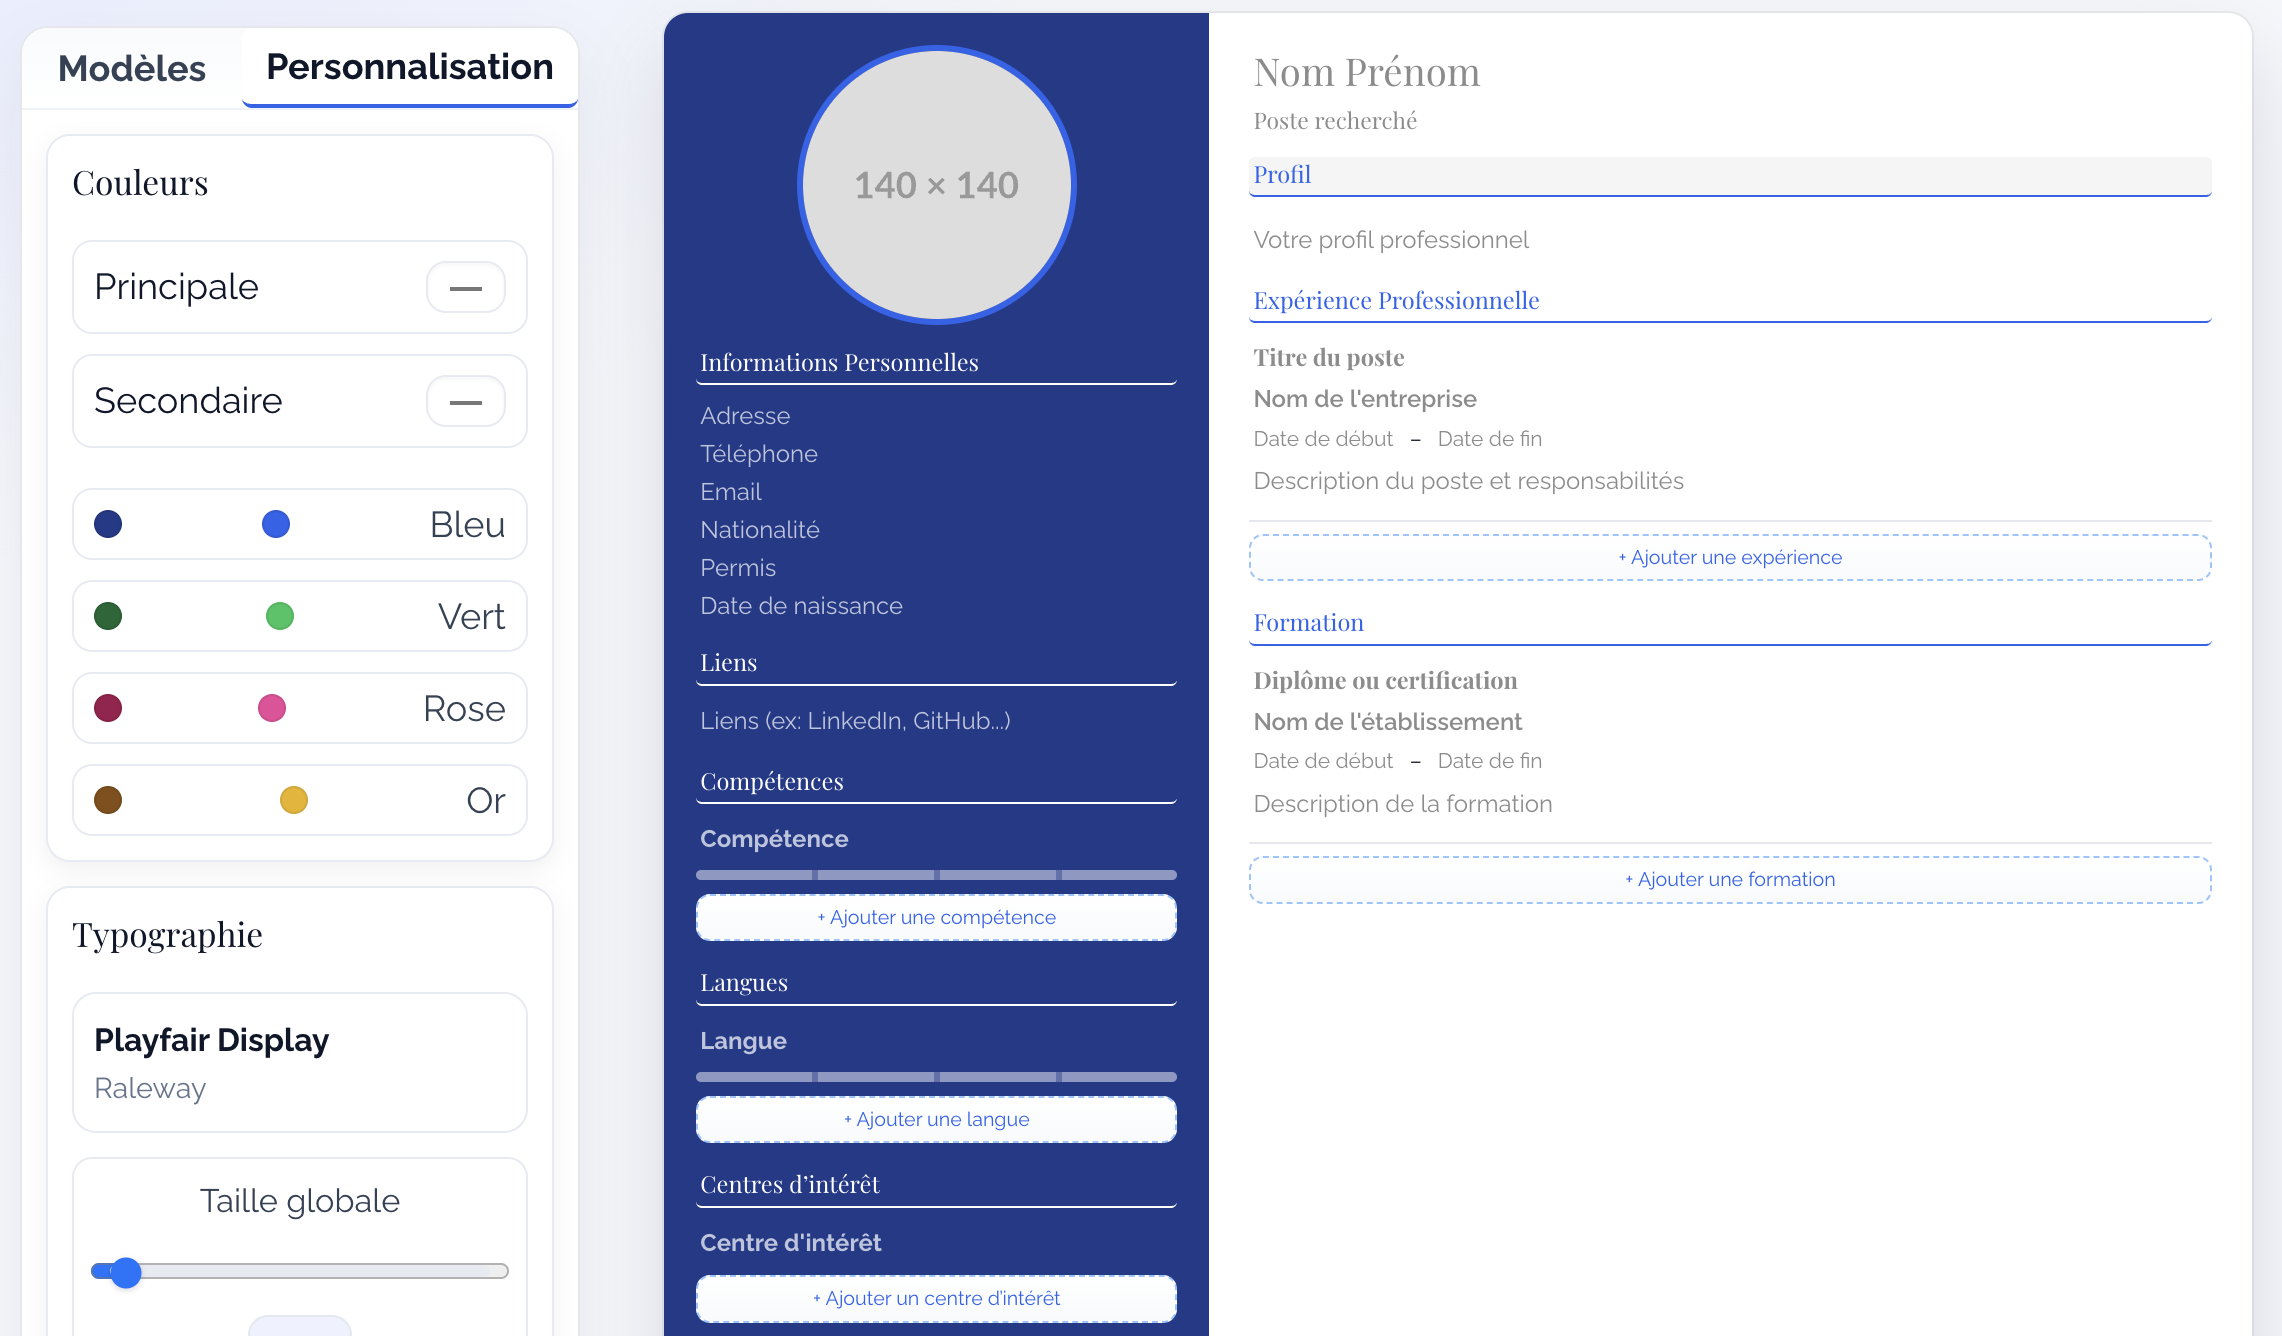Viewport: 2282px width, 1336px height.
Task: Choose the Rose color theme
Action: click(x=299, y=708)
